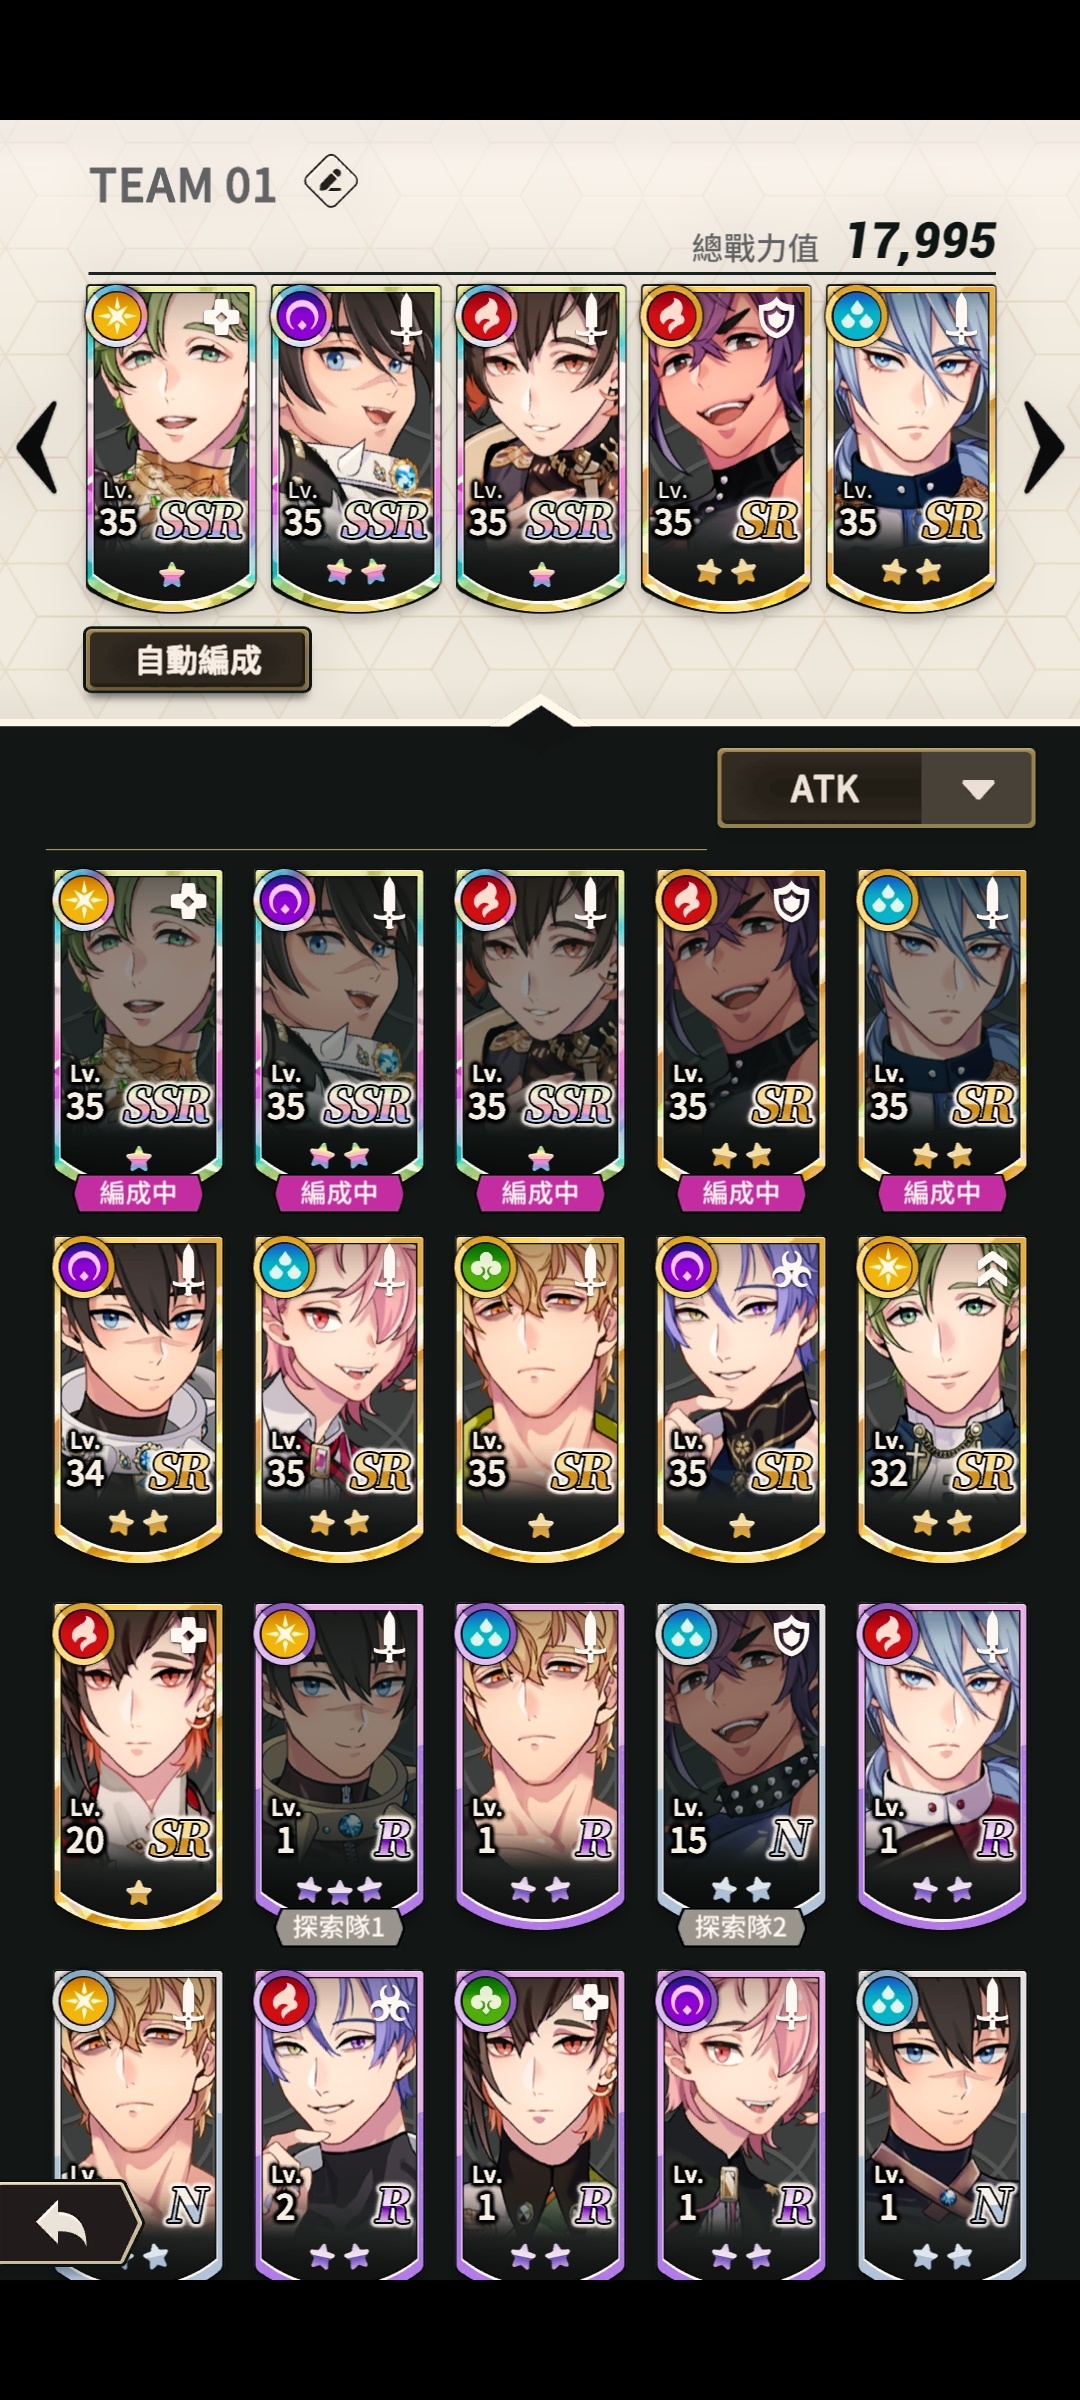Open the ATK sort dropdown
This screenshot has width=1080, height=2400.
coord(876,788)
